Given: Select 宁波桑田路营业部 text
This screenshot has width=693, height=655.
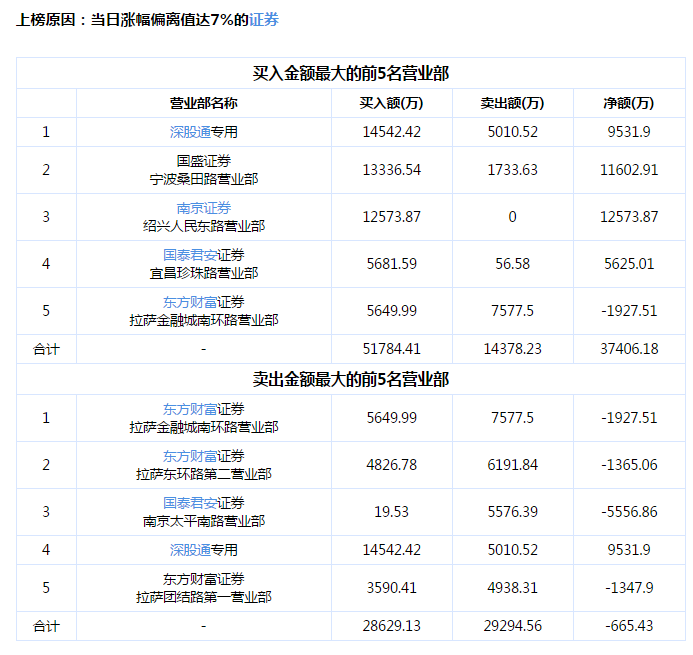Looking at the screenshot, I should tap(204, 179).
